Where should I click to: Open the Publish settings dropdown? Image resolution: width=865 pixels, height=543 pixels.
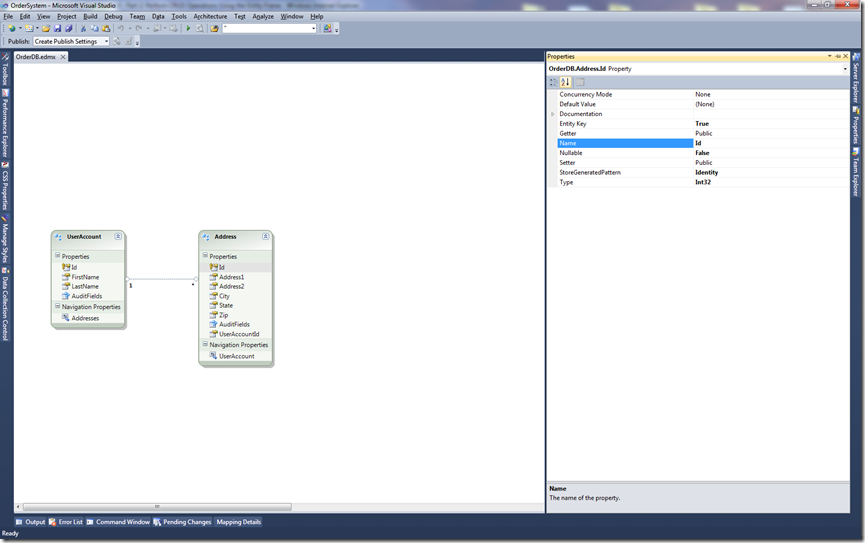point(105,41)
